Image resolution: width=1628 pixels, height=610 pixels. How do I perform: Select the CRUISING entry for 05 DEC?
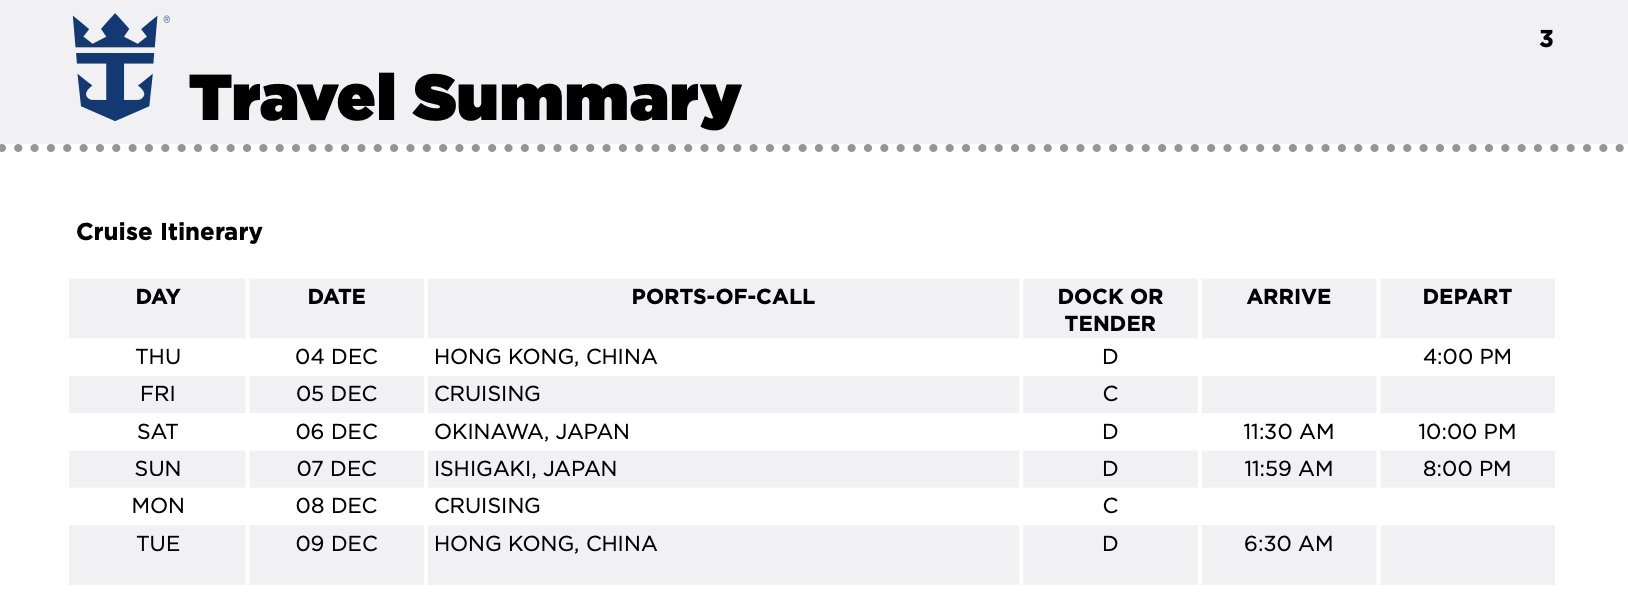[x=487, y=394]
